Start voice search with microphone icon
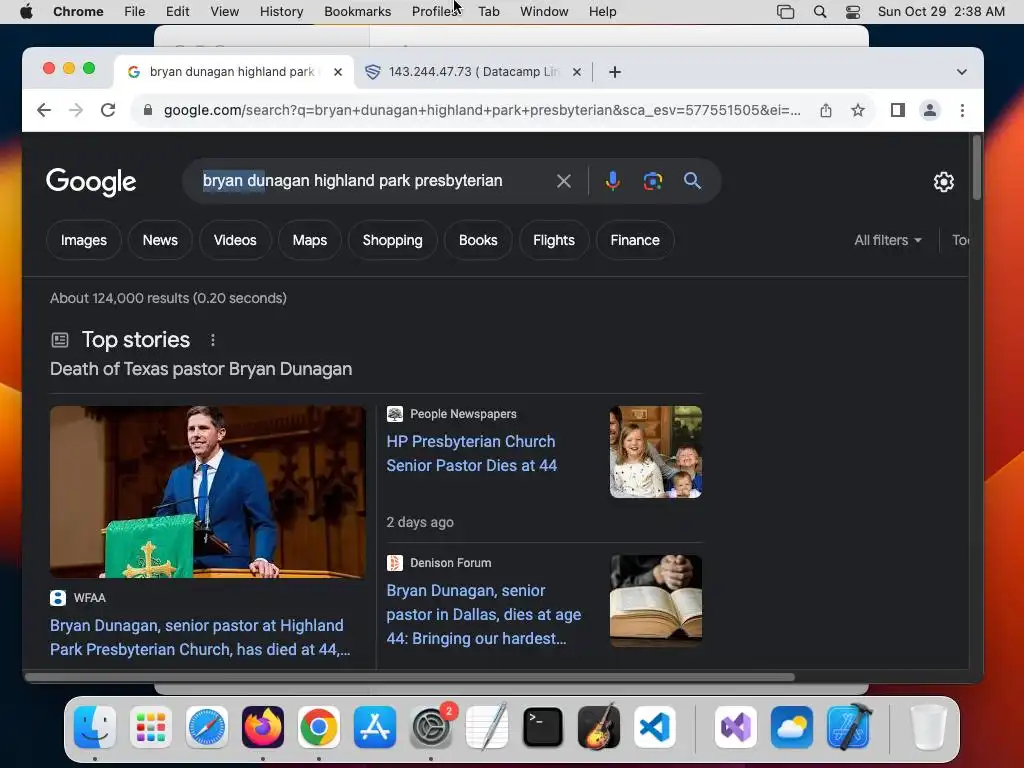The height and width of the screenshot is (768, 1024). 613,181
